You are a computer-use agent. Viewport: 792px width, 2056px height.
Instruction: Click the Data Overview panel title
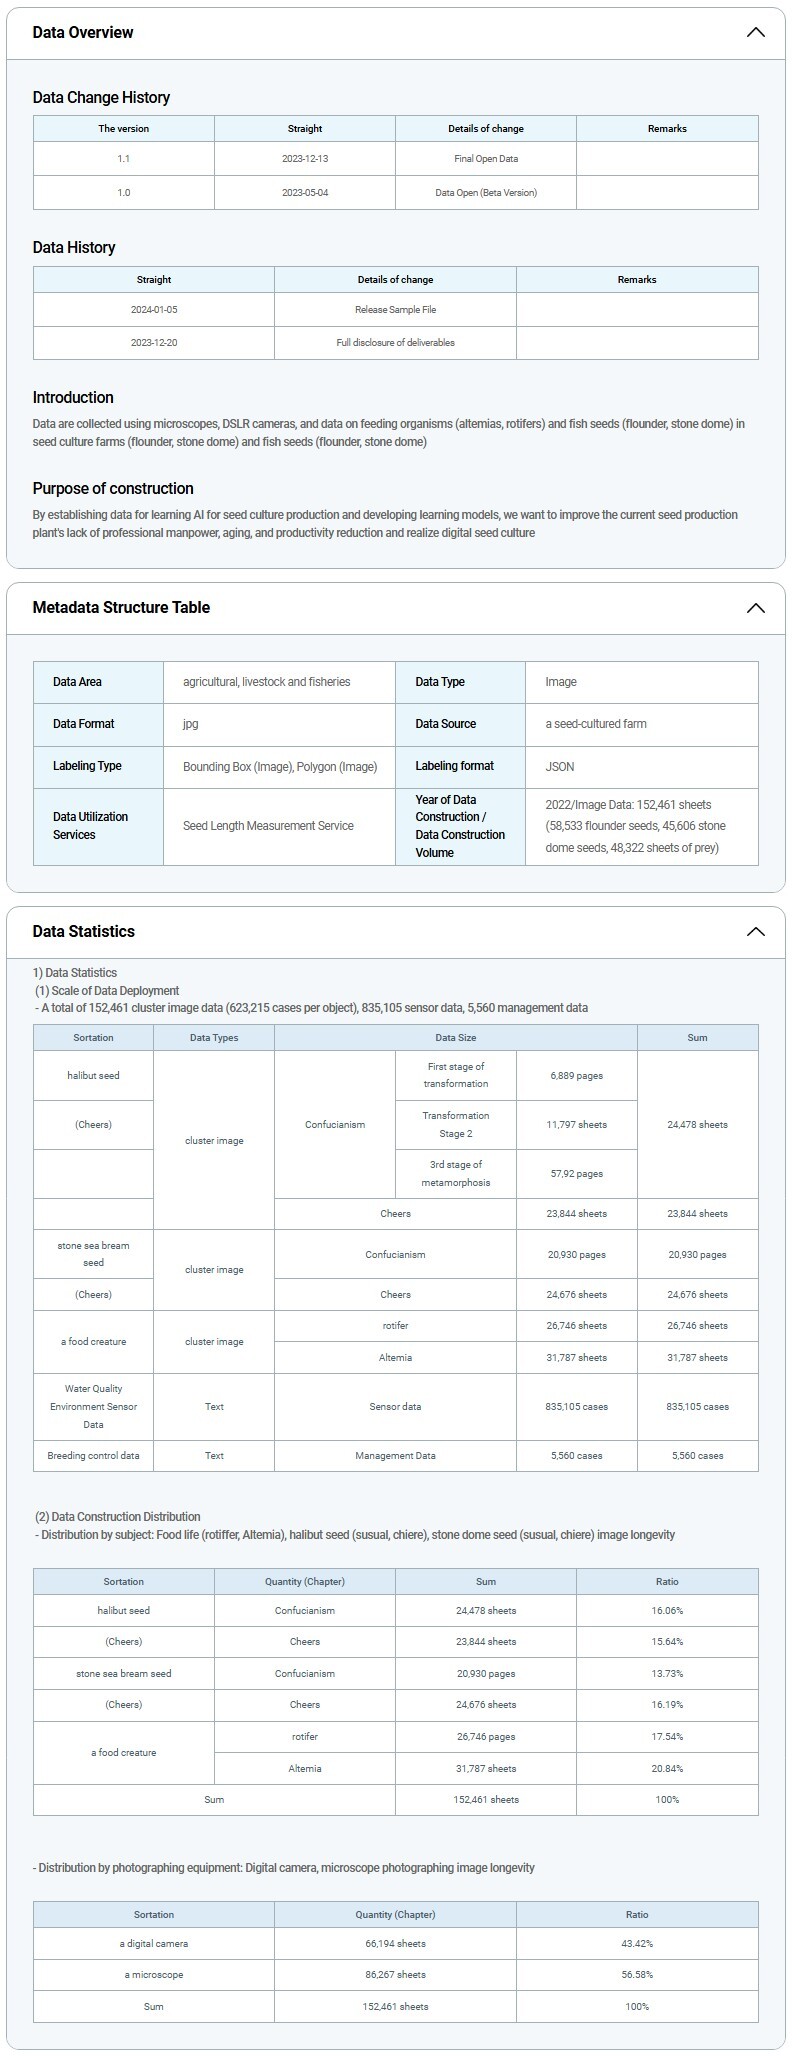[x=83, y=32]
